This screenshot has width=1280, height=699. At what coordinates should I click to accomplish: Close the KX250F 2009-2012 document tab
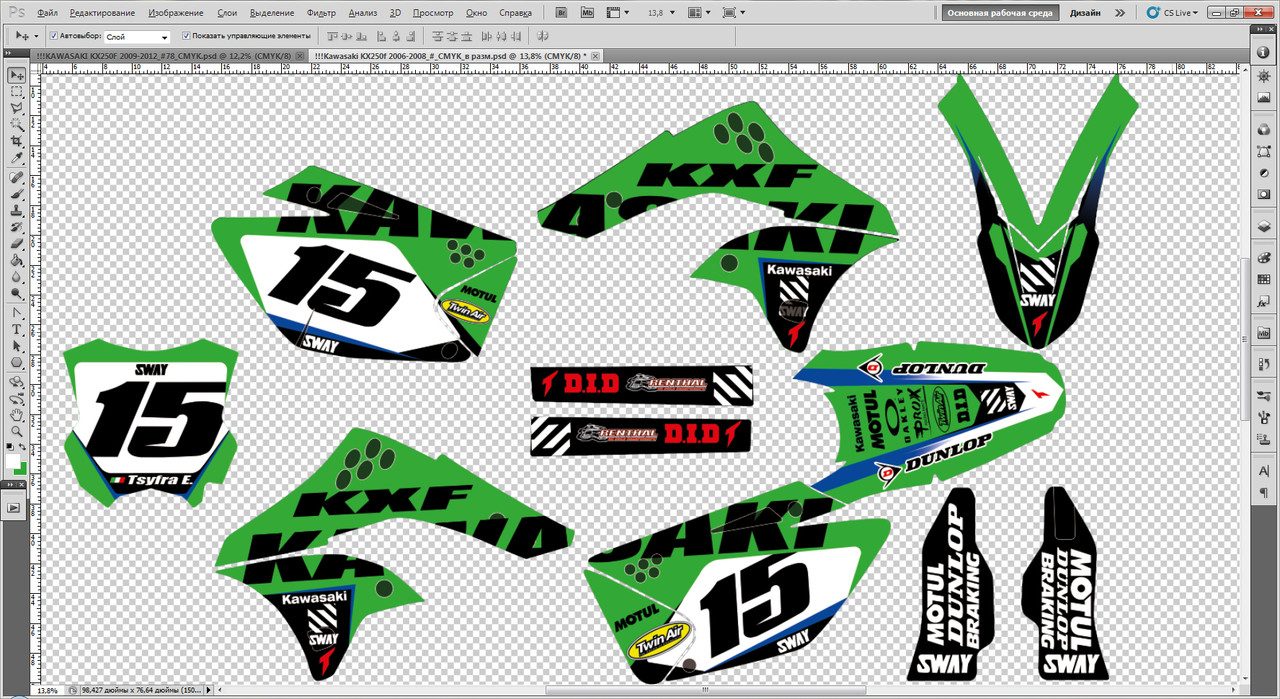coord(300,57)
